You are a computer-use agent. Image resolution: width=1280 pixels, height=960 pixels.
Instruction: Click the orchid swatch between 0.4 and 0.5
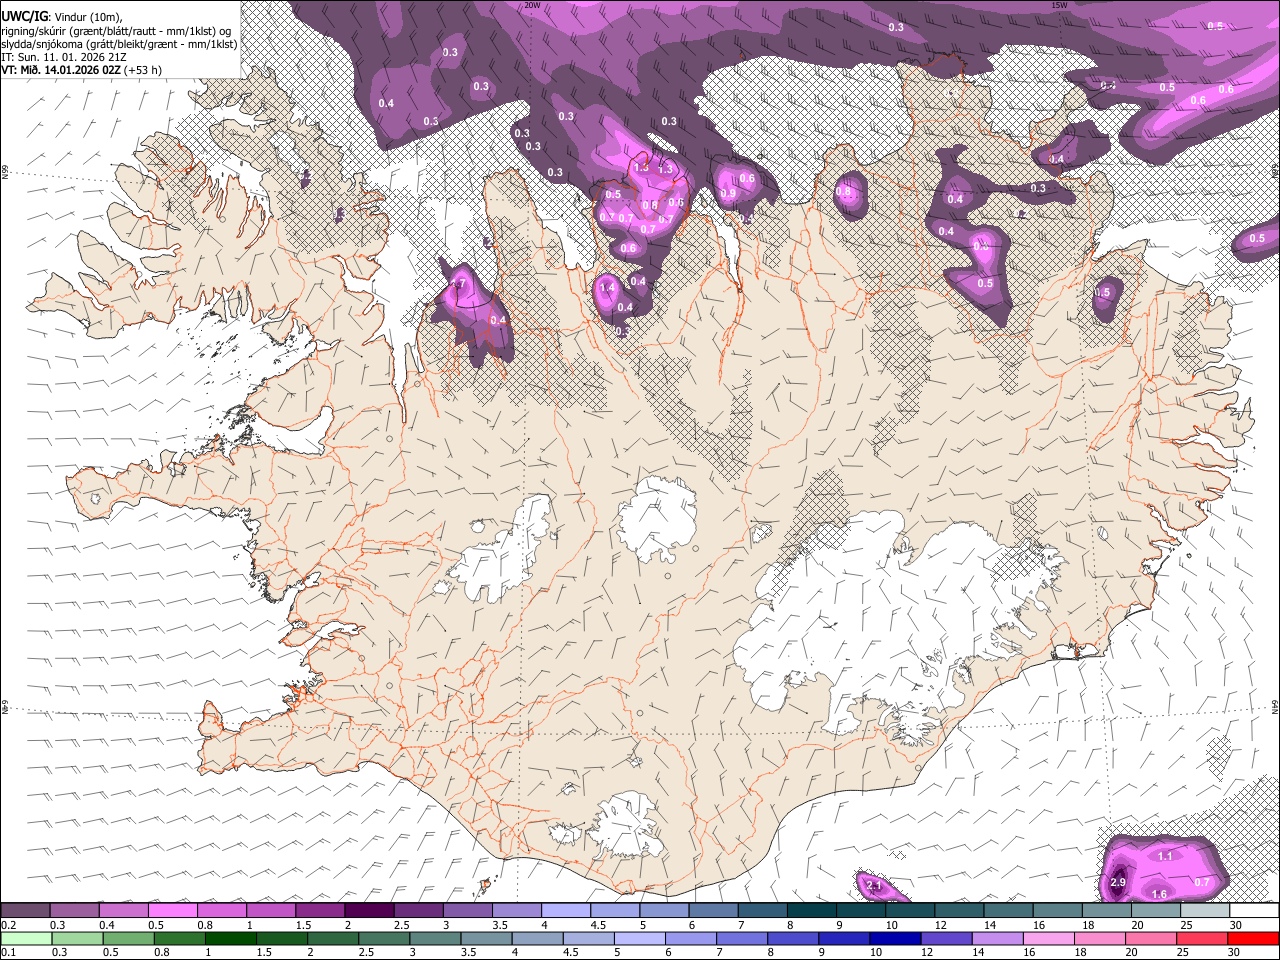tap(125, 910)
